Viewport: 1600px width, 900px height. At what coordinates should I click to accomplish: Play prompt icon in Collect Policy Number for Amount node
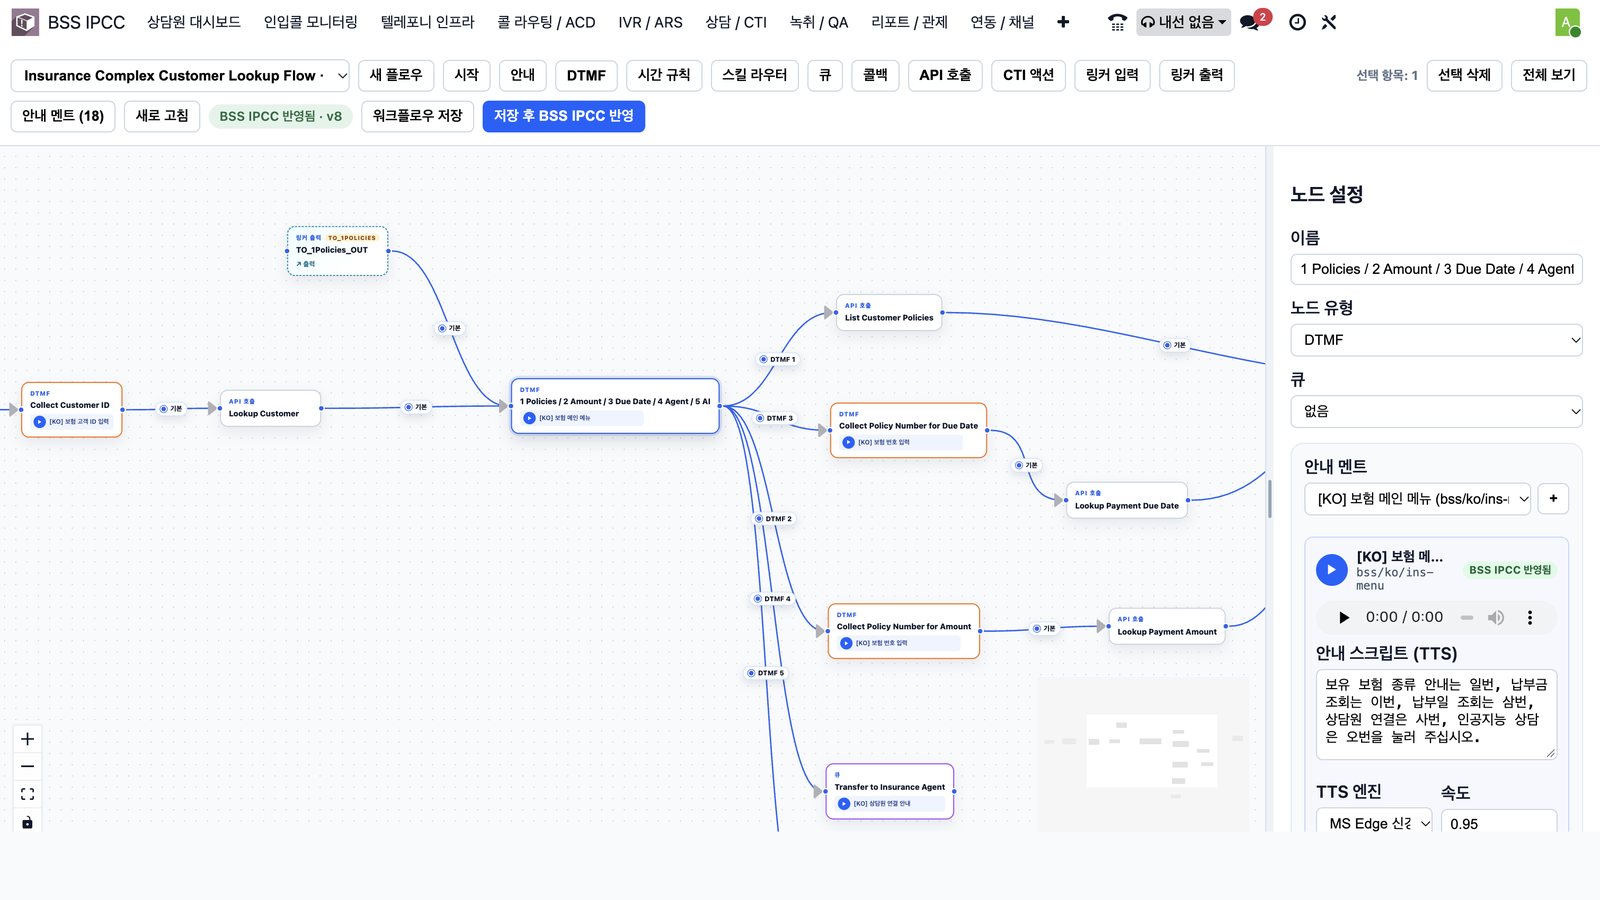pos(846,643)
